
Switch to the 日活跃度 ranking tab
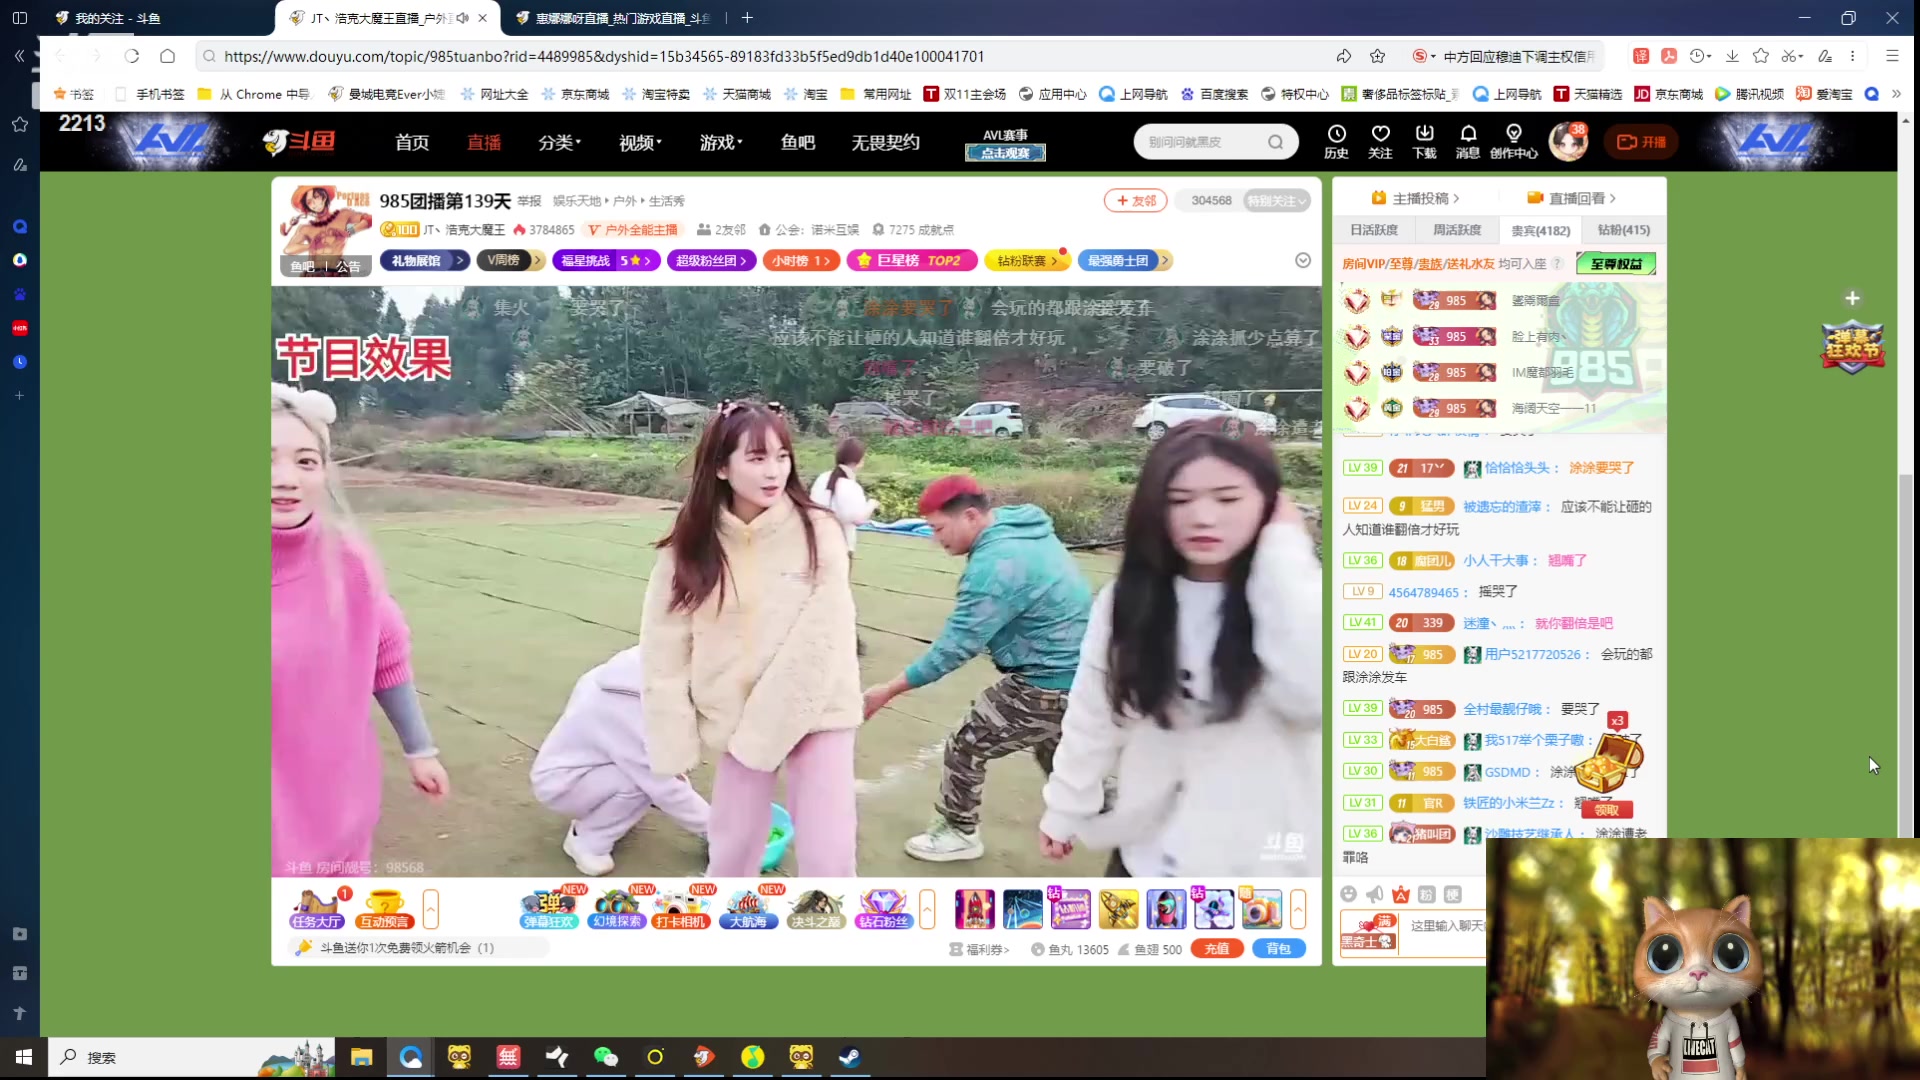click(x=1374, y=230)
